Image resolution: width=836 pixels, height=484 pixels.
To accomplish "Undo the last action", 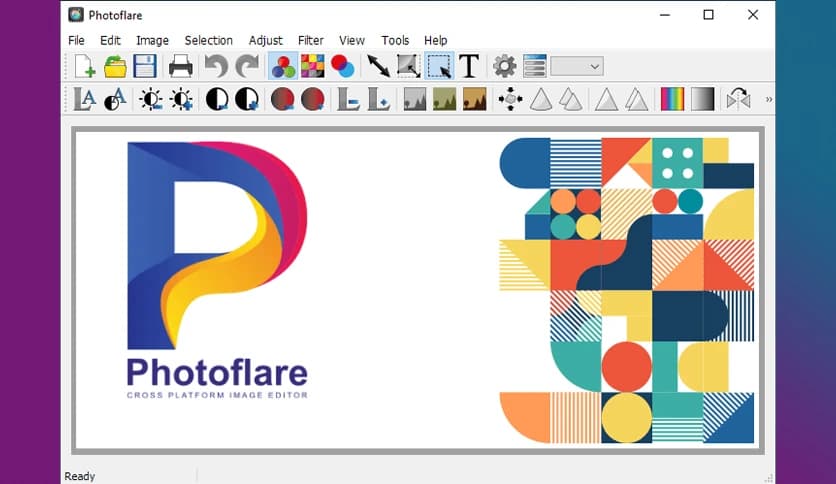I will (216, 67).
